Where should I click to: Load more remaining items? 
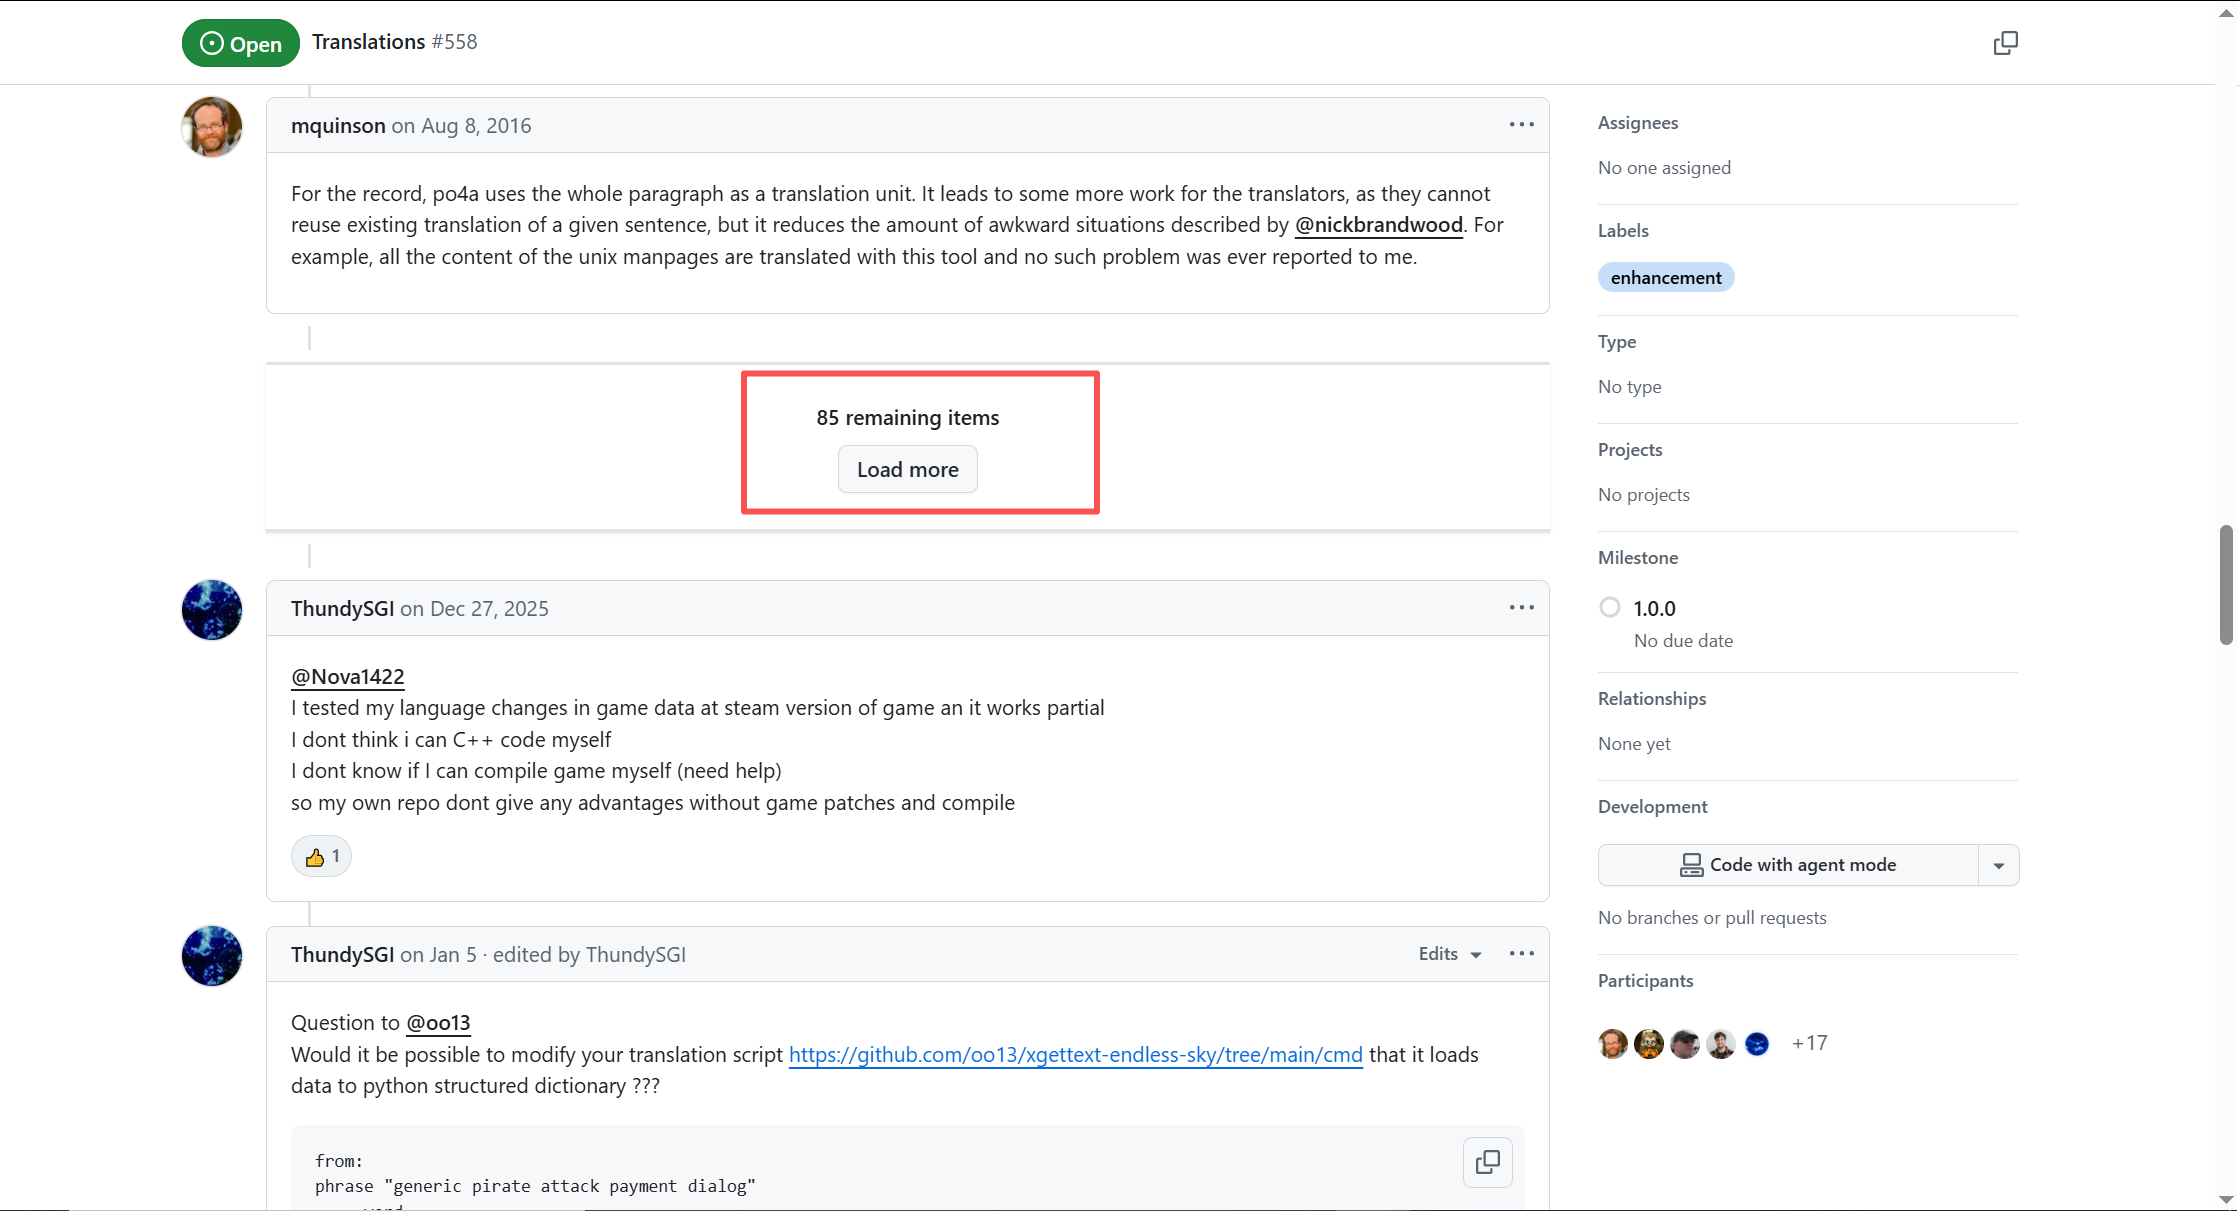click(x=907, y=470)
